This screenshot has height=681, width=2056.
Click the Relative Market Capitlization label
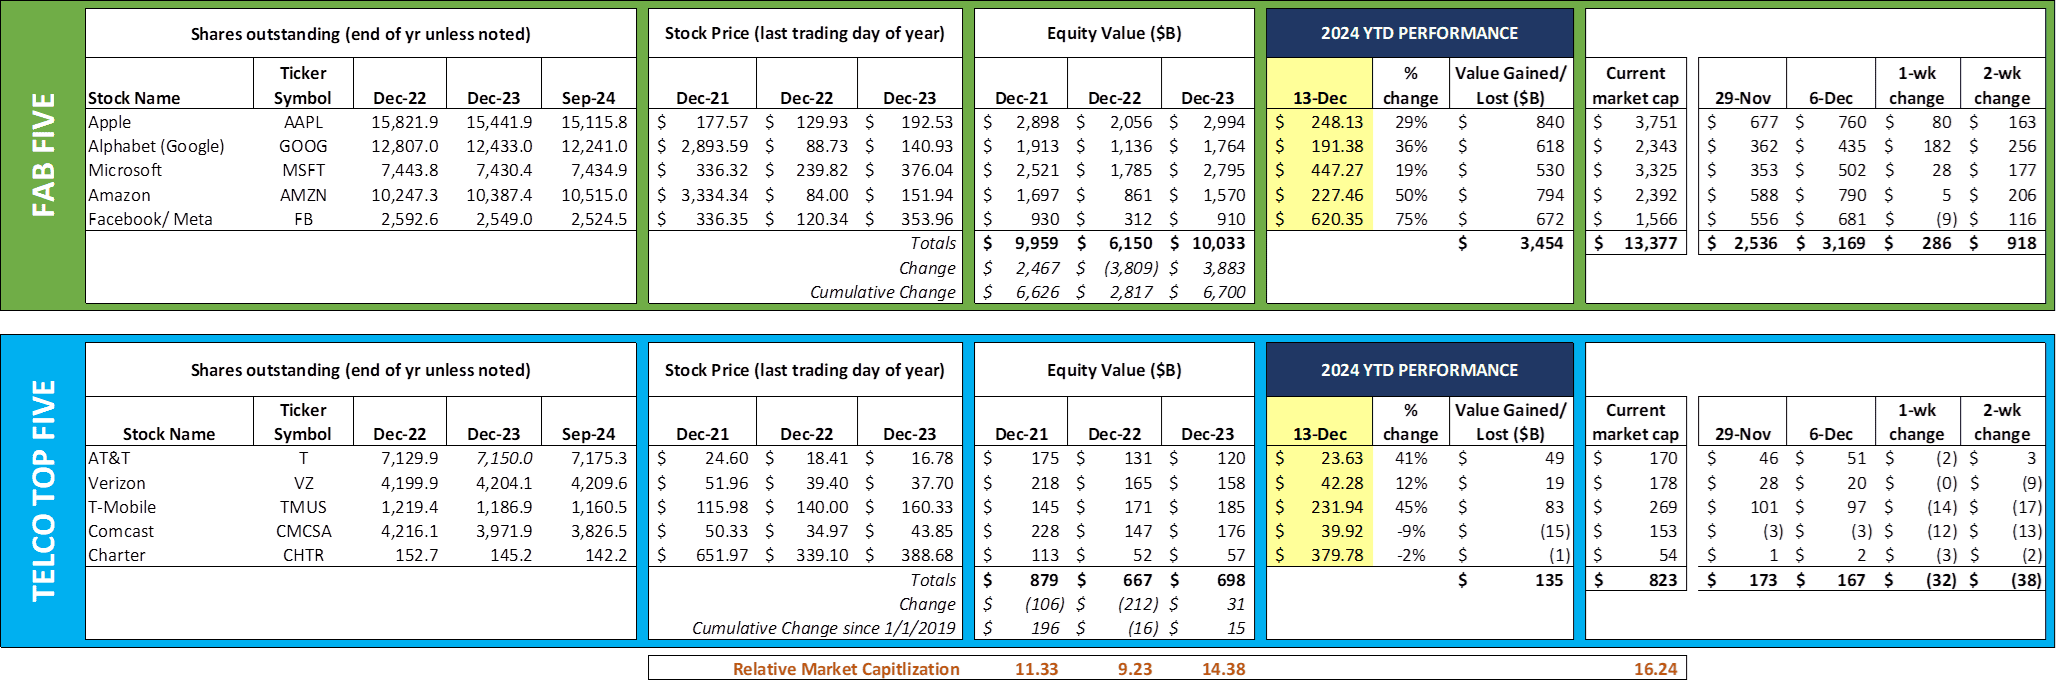pos(846,669)
